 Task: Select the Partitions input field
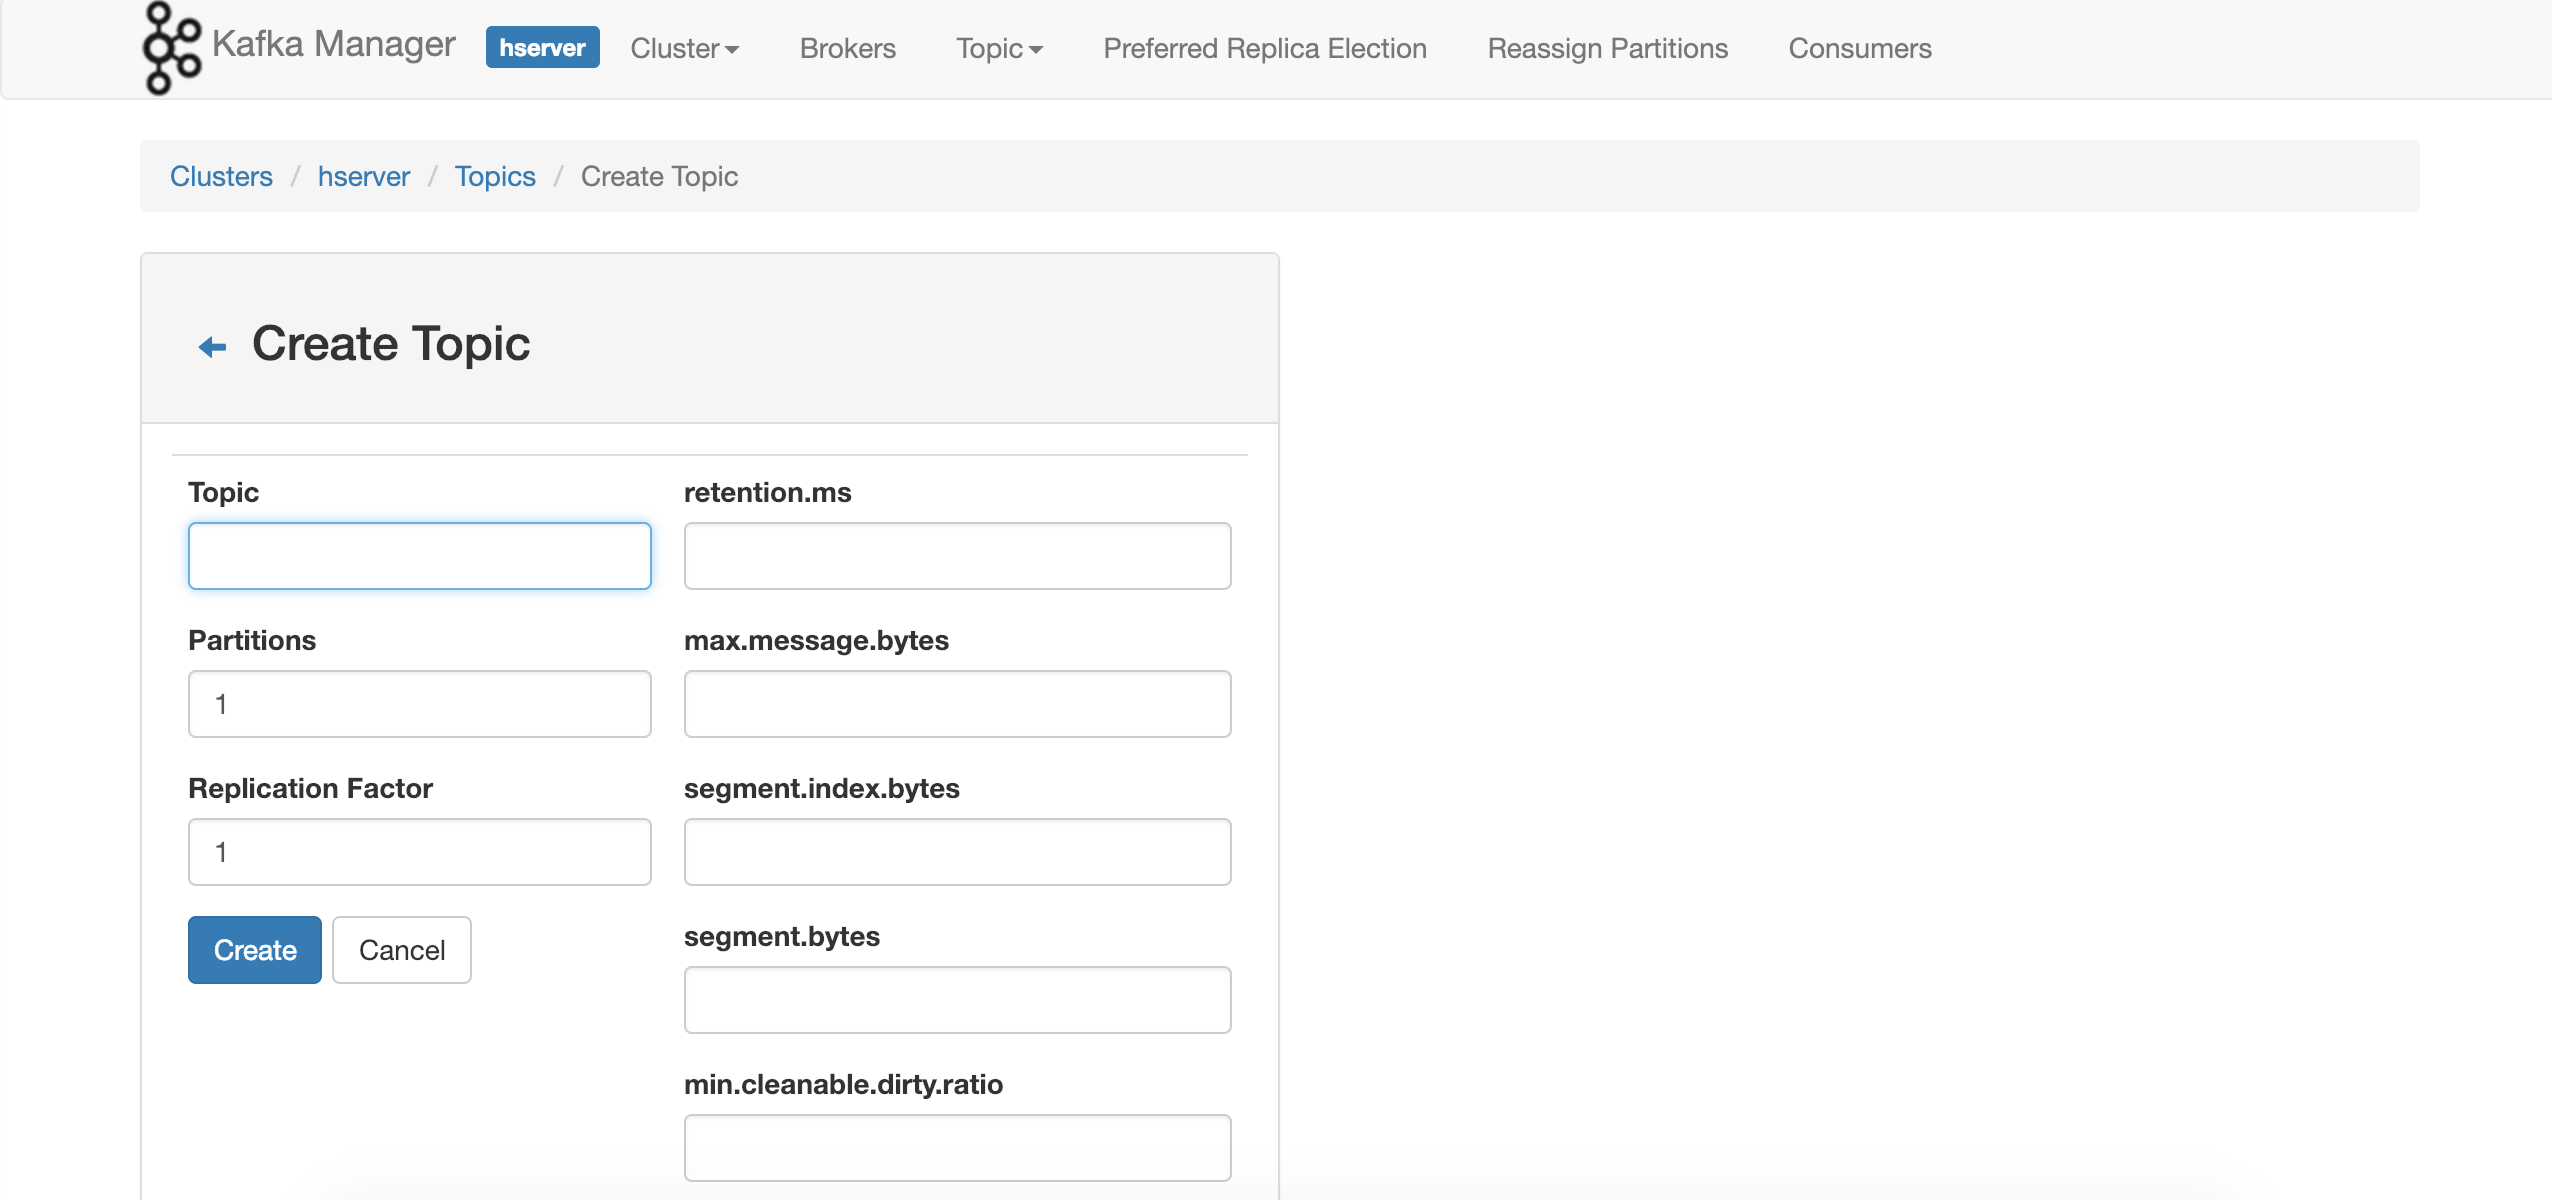pyautogui.click(x=419, y=703)
